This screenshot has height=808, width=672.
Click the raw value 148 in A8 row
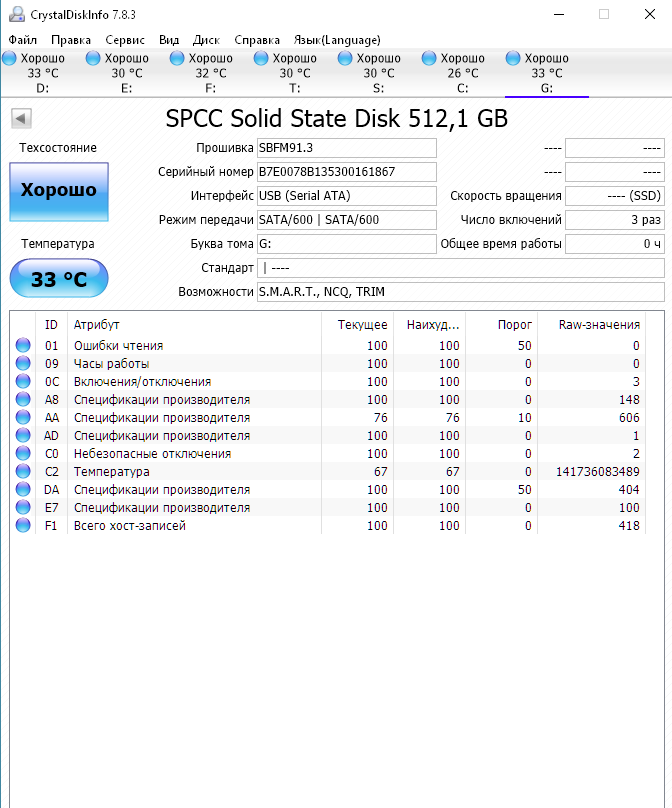629,399
